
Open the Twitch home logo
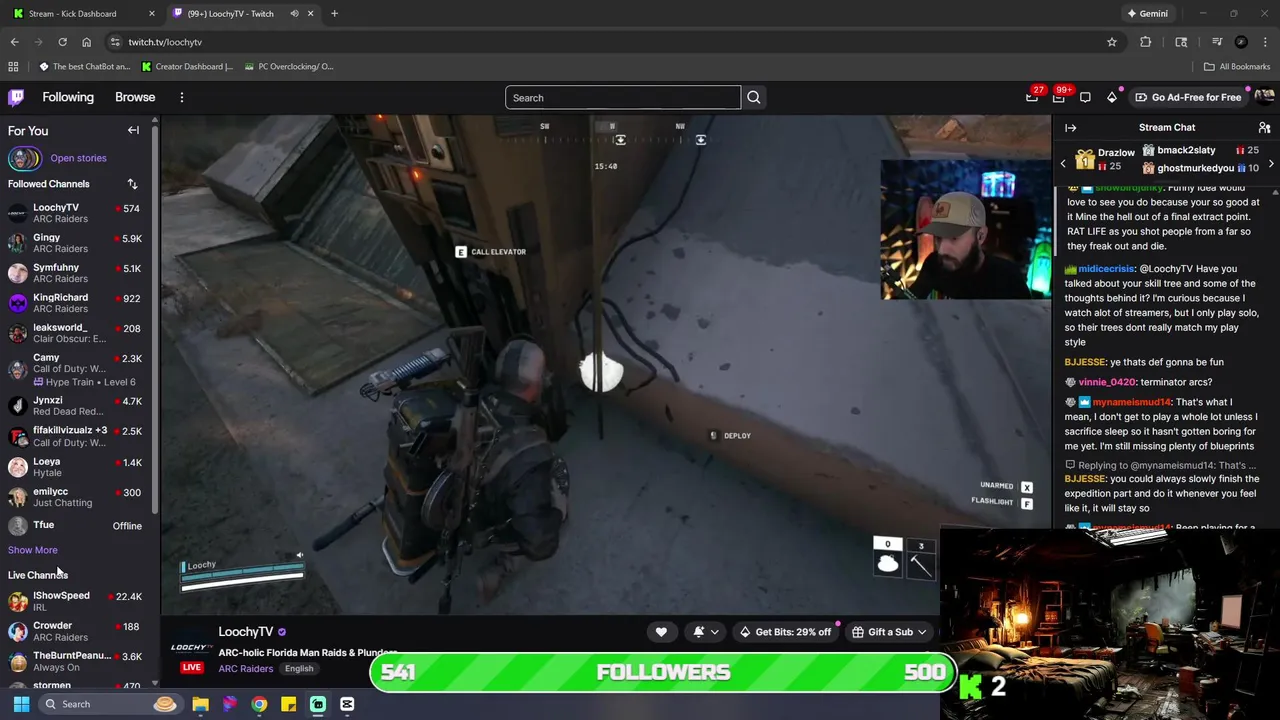tap(16, 97)
